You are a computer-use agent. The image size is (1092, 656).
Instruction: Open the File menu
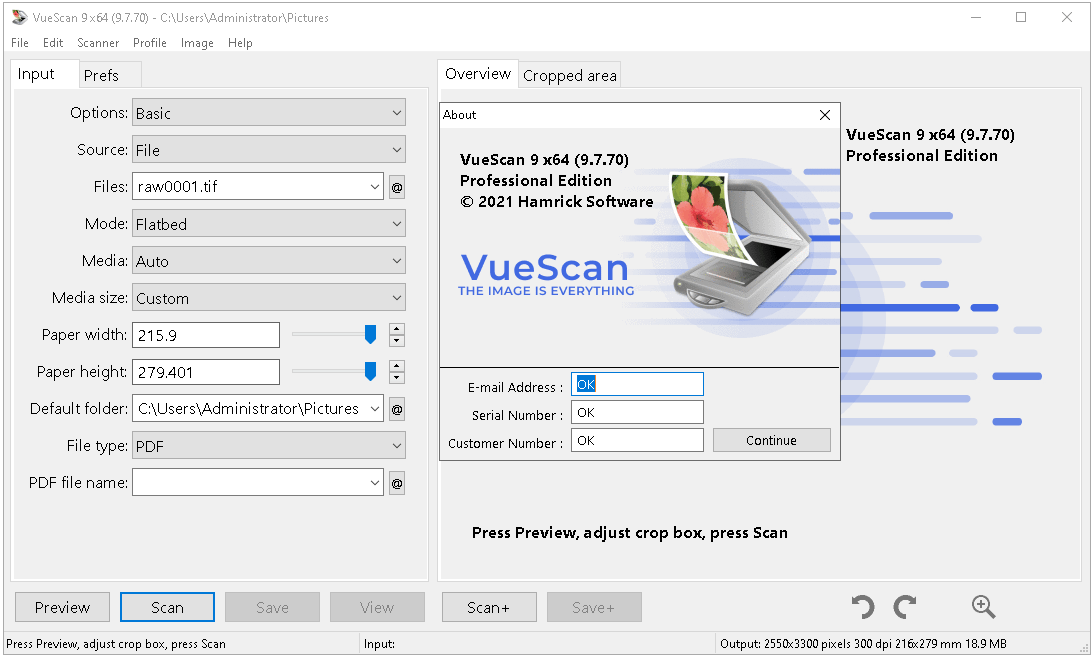point(20,42)
